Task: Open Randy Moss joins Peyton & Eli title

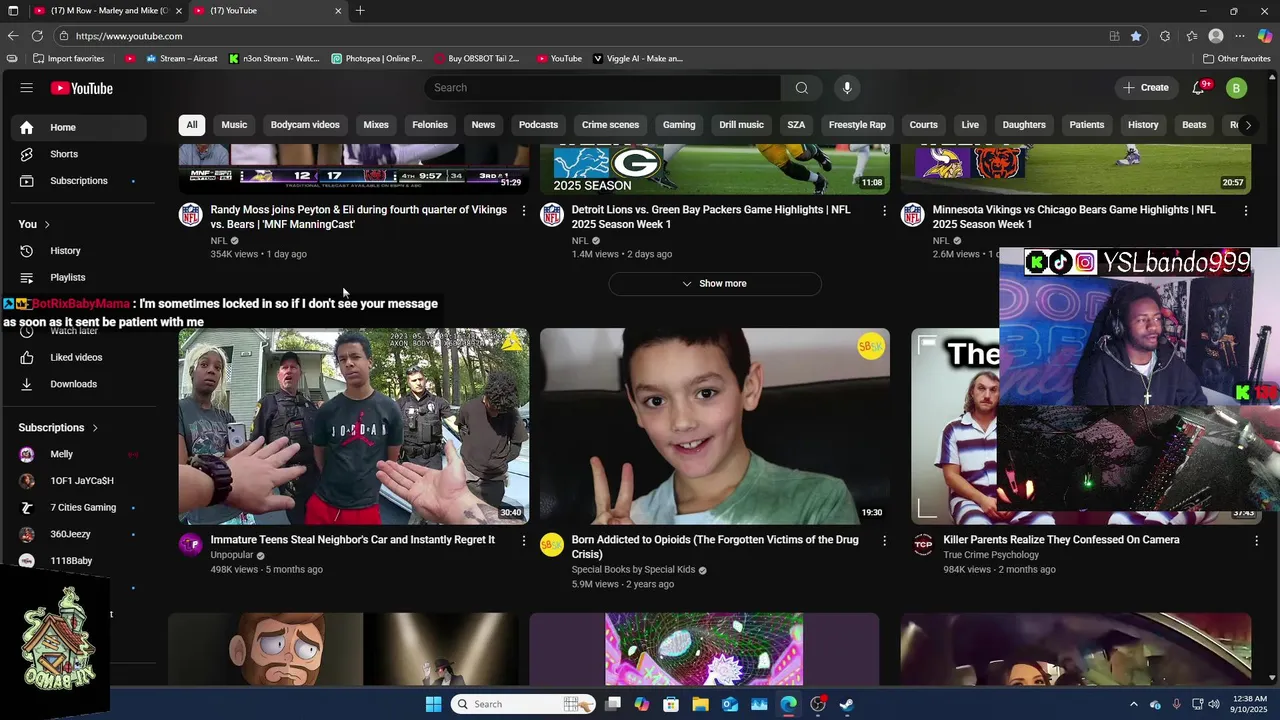Action: point(359,217)
